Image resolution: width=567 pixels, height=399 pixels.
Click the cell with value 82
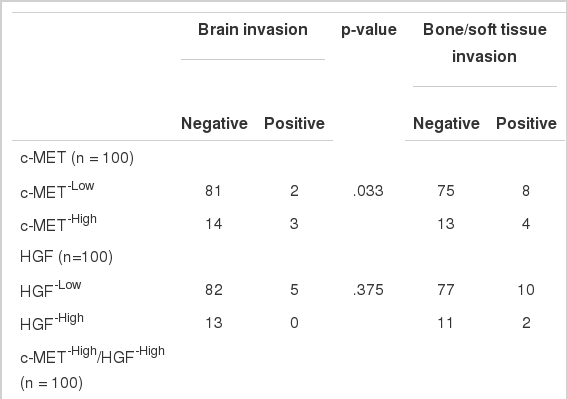click(x=213, y=290)
